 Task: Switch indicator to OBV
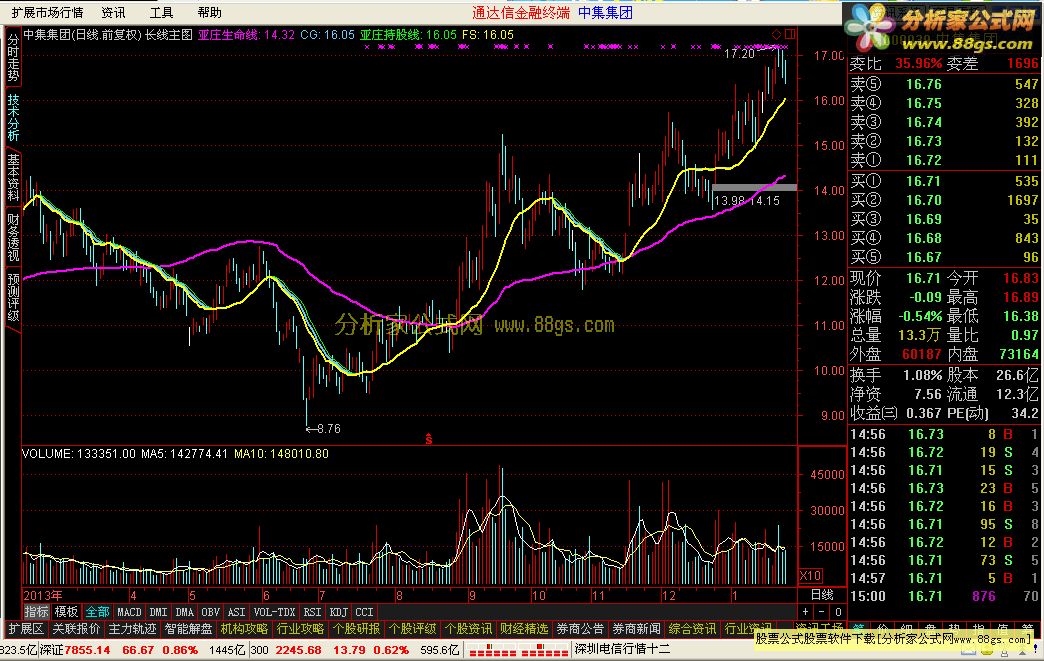point(210,612)
